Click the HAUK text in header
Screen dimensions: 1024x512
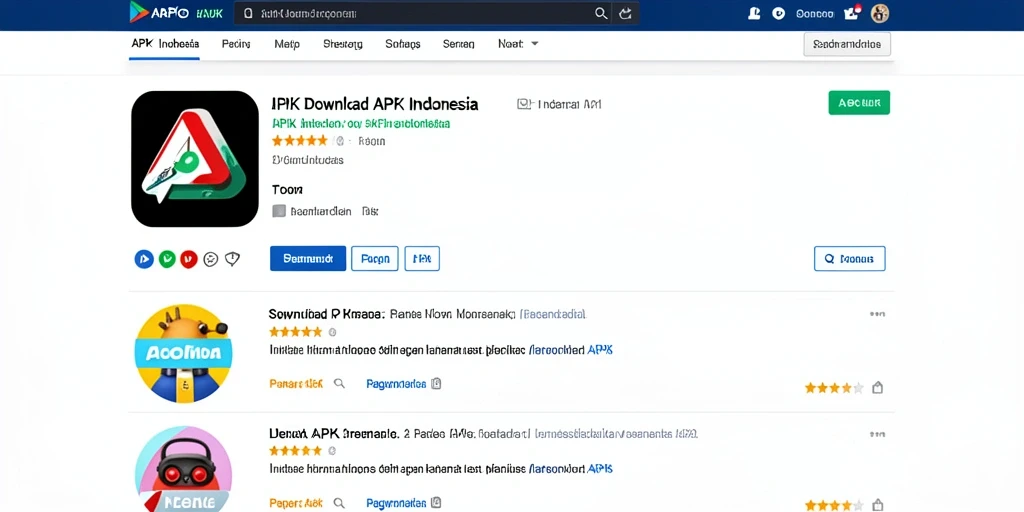210,13
